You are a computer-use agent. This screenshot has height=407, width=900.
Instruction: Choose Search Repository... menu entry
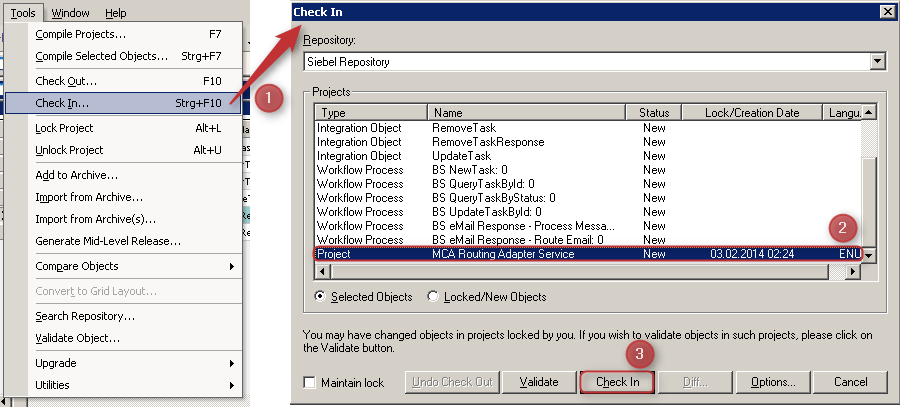click(x=123, y=316)
